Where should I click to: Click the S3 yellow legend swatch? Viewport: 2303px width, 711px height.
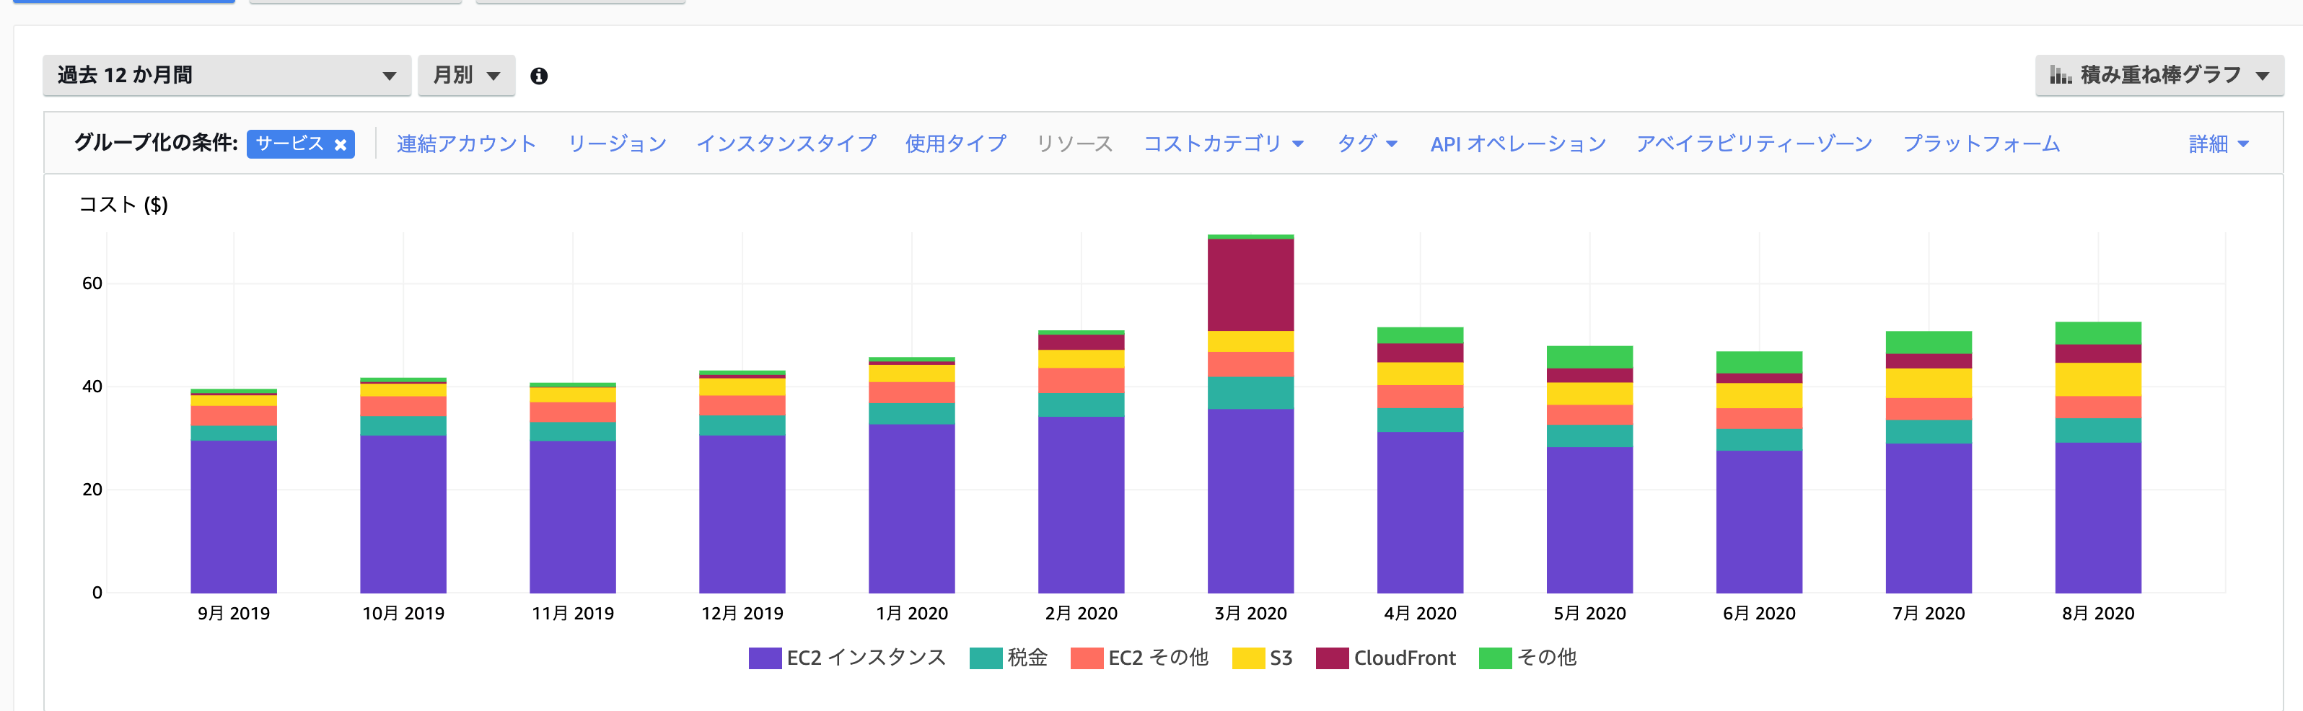click(1248, 658)
